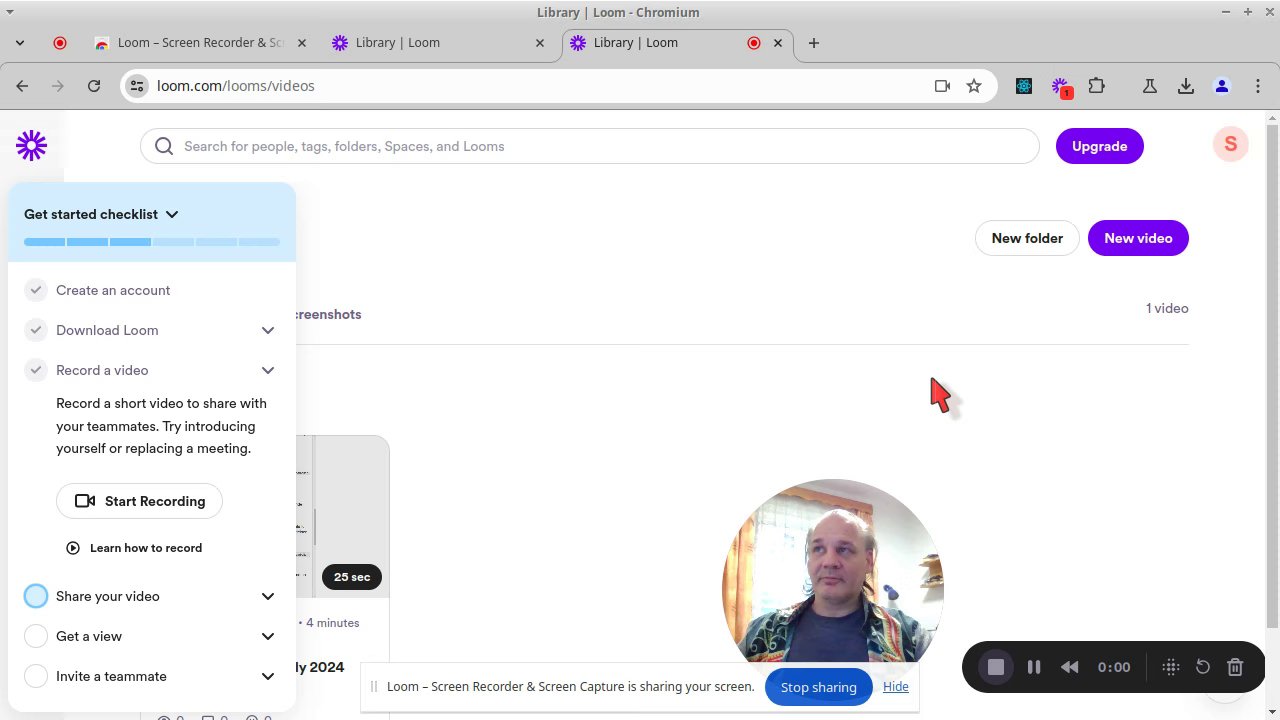
Task: Click the checklist progress bar
Action: coord(152,242)
